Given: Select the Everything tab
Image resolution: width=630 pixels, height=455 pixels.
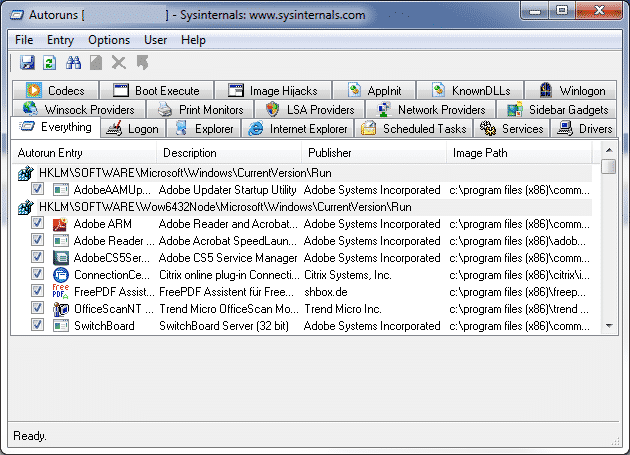Looking at the screenshot, I should tap(55, 127).
